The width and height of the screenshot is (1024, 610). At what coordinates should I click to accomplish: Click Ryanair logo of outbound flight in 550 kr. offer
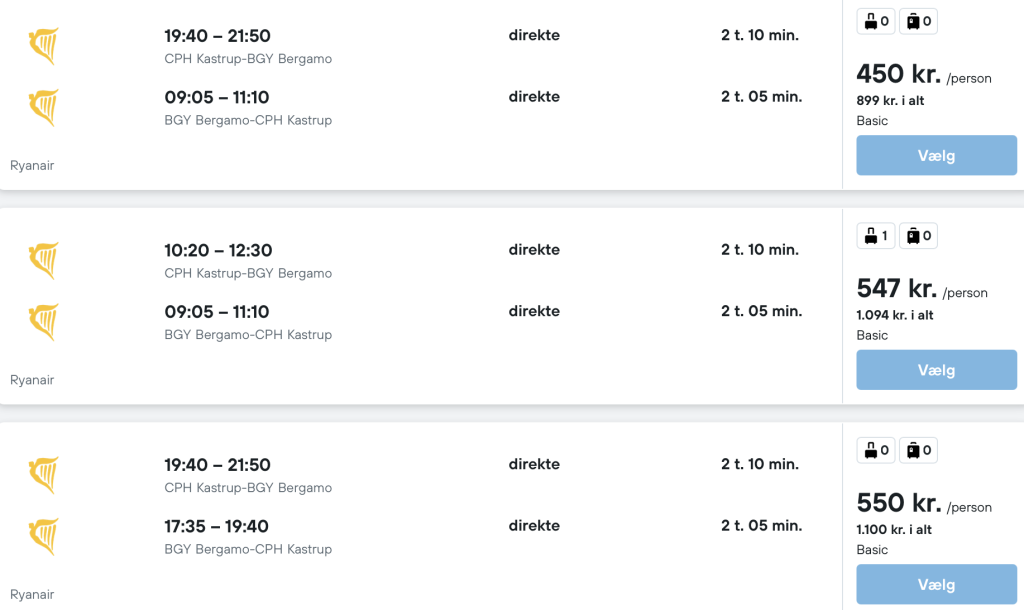(x=44, y=475)
